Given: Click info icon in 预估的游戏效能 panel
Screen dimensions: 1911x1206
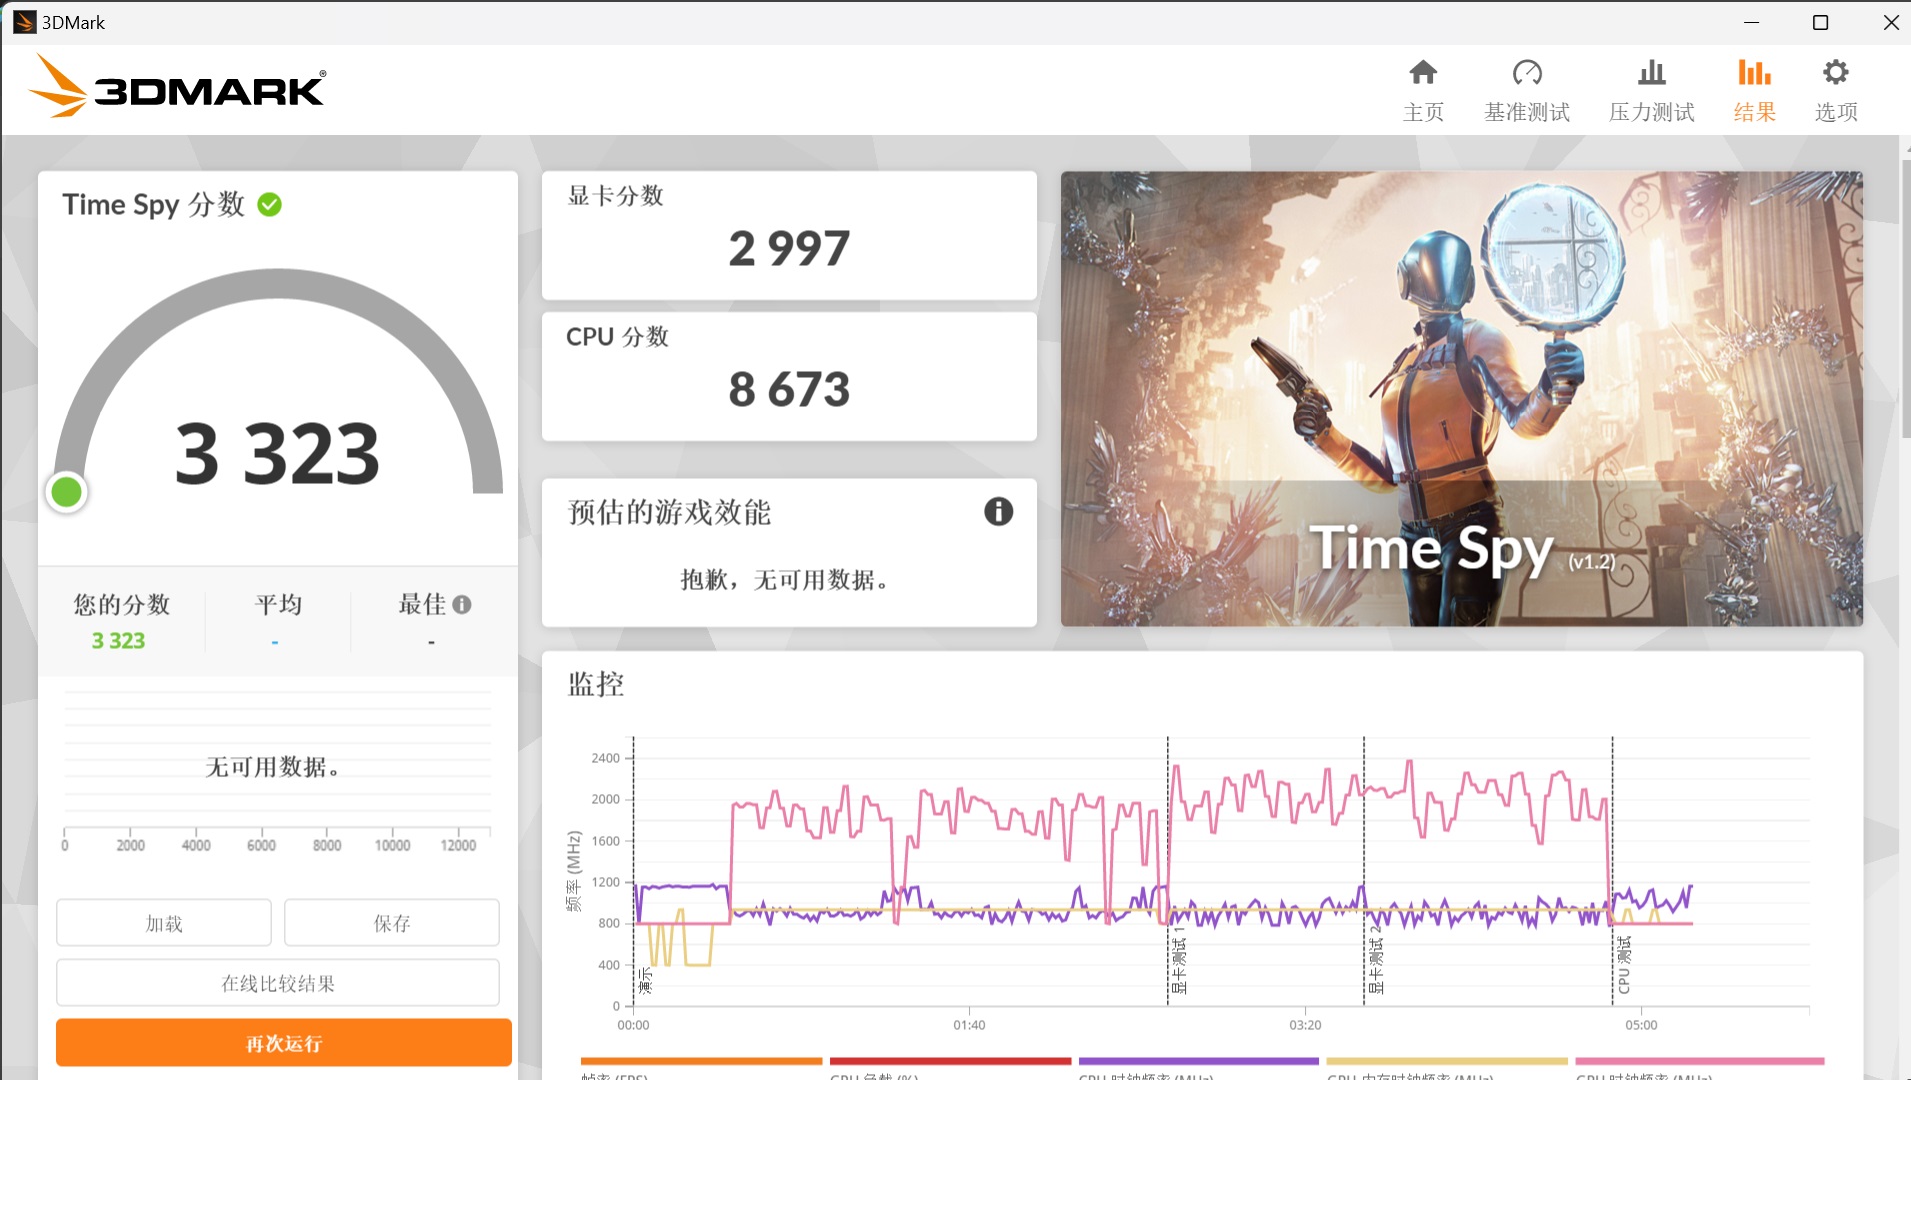Looking at the screenshot, I should 998,512.
